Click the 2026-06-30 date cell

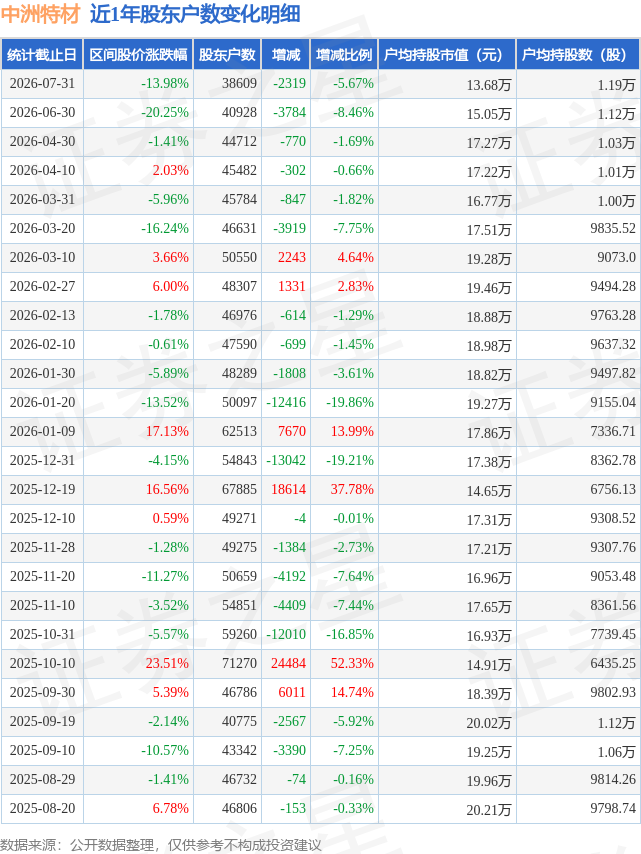(x=42, y=113)
